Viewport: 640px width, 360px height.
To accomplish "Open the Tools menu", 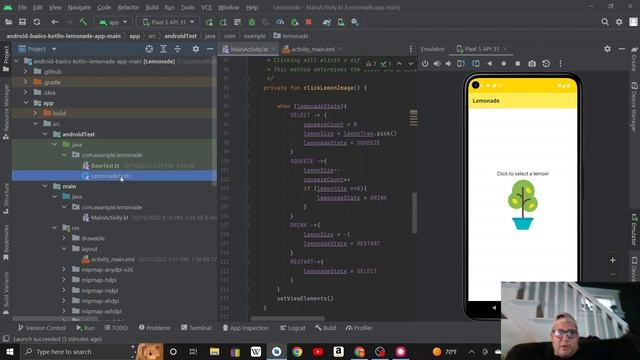I will [x=187, y=7].
